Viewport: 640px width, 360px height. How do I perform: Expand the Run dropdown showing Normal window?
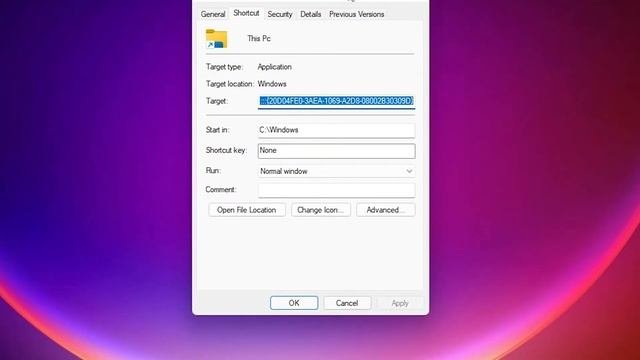(x=336, y=171)
